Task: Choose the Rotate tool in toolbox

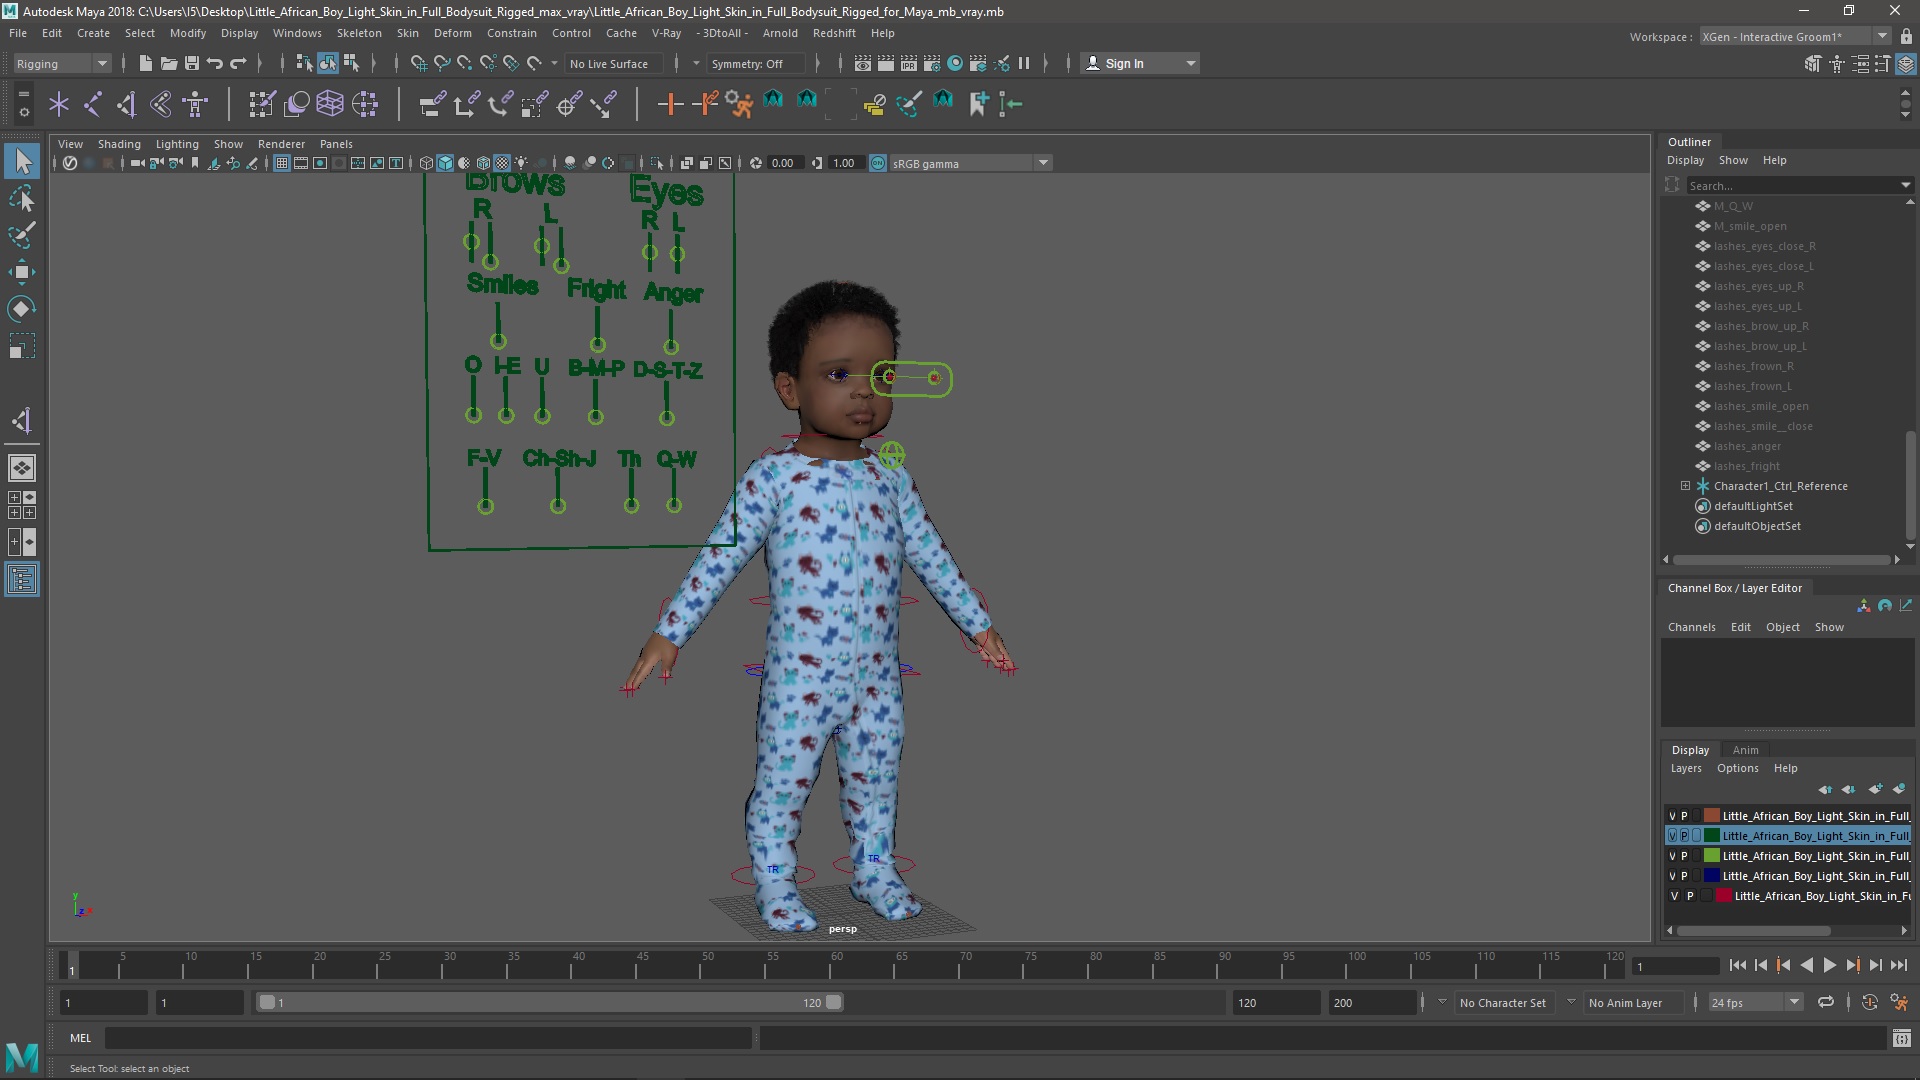Action: pyautogui.click(x=22, y=309)
